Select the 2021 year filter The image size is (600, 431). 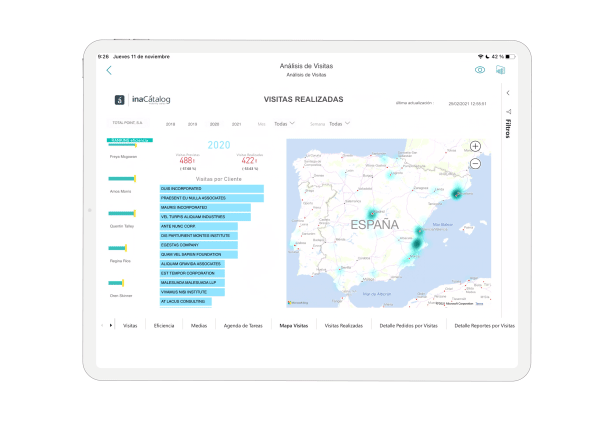[236, 125]
